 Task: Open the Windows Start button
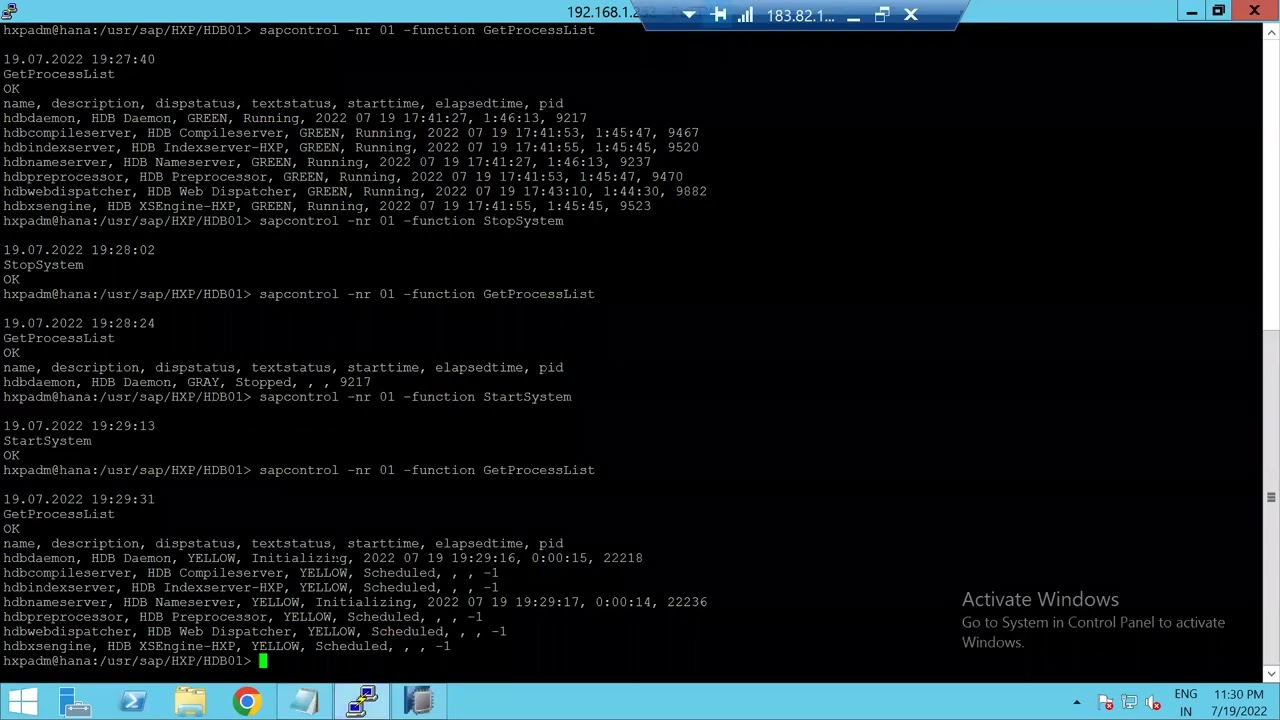(22, 701)
